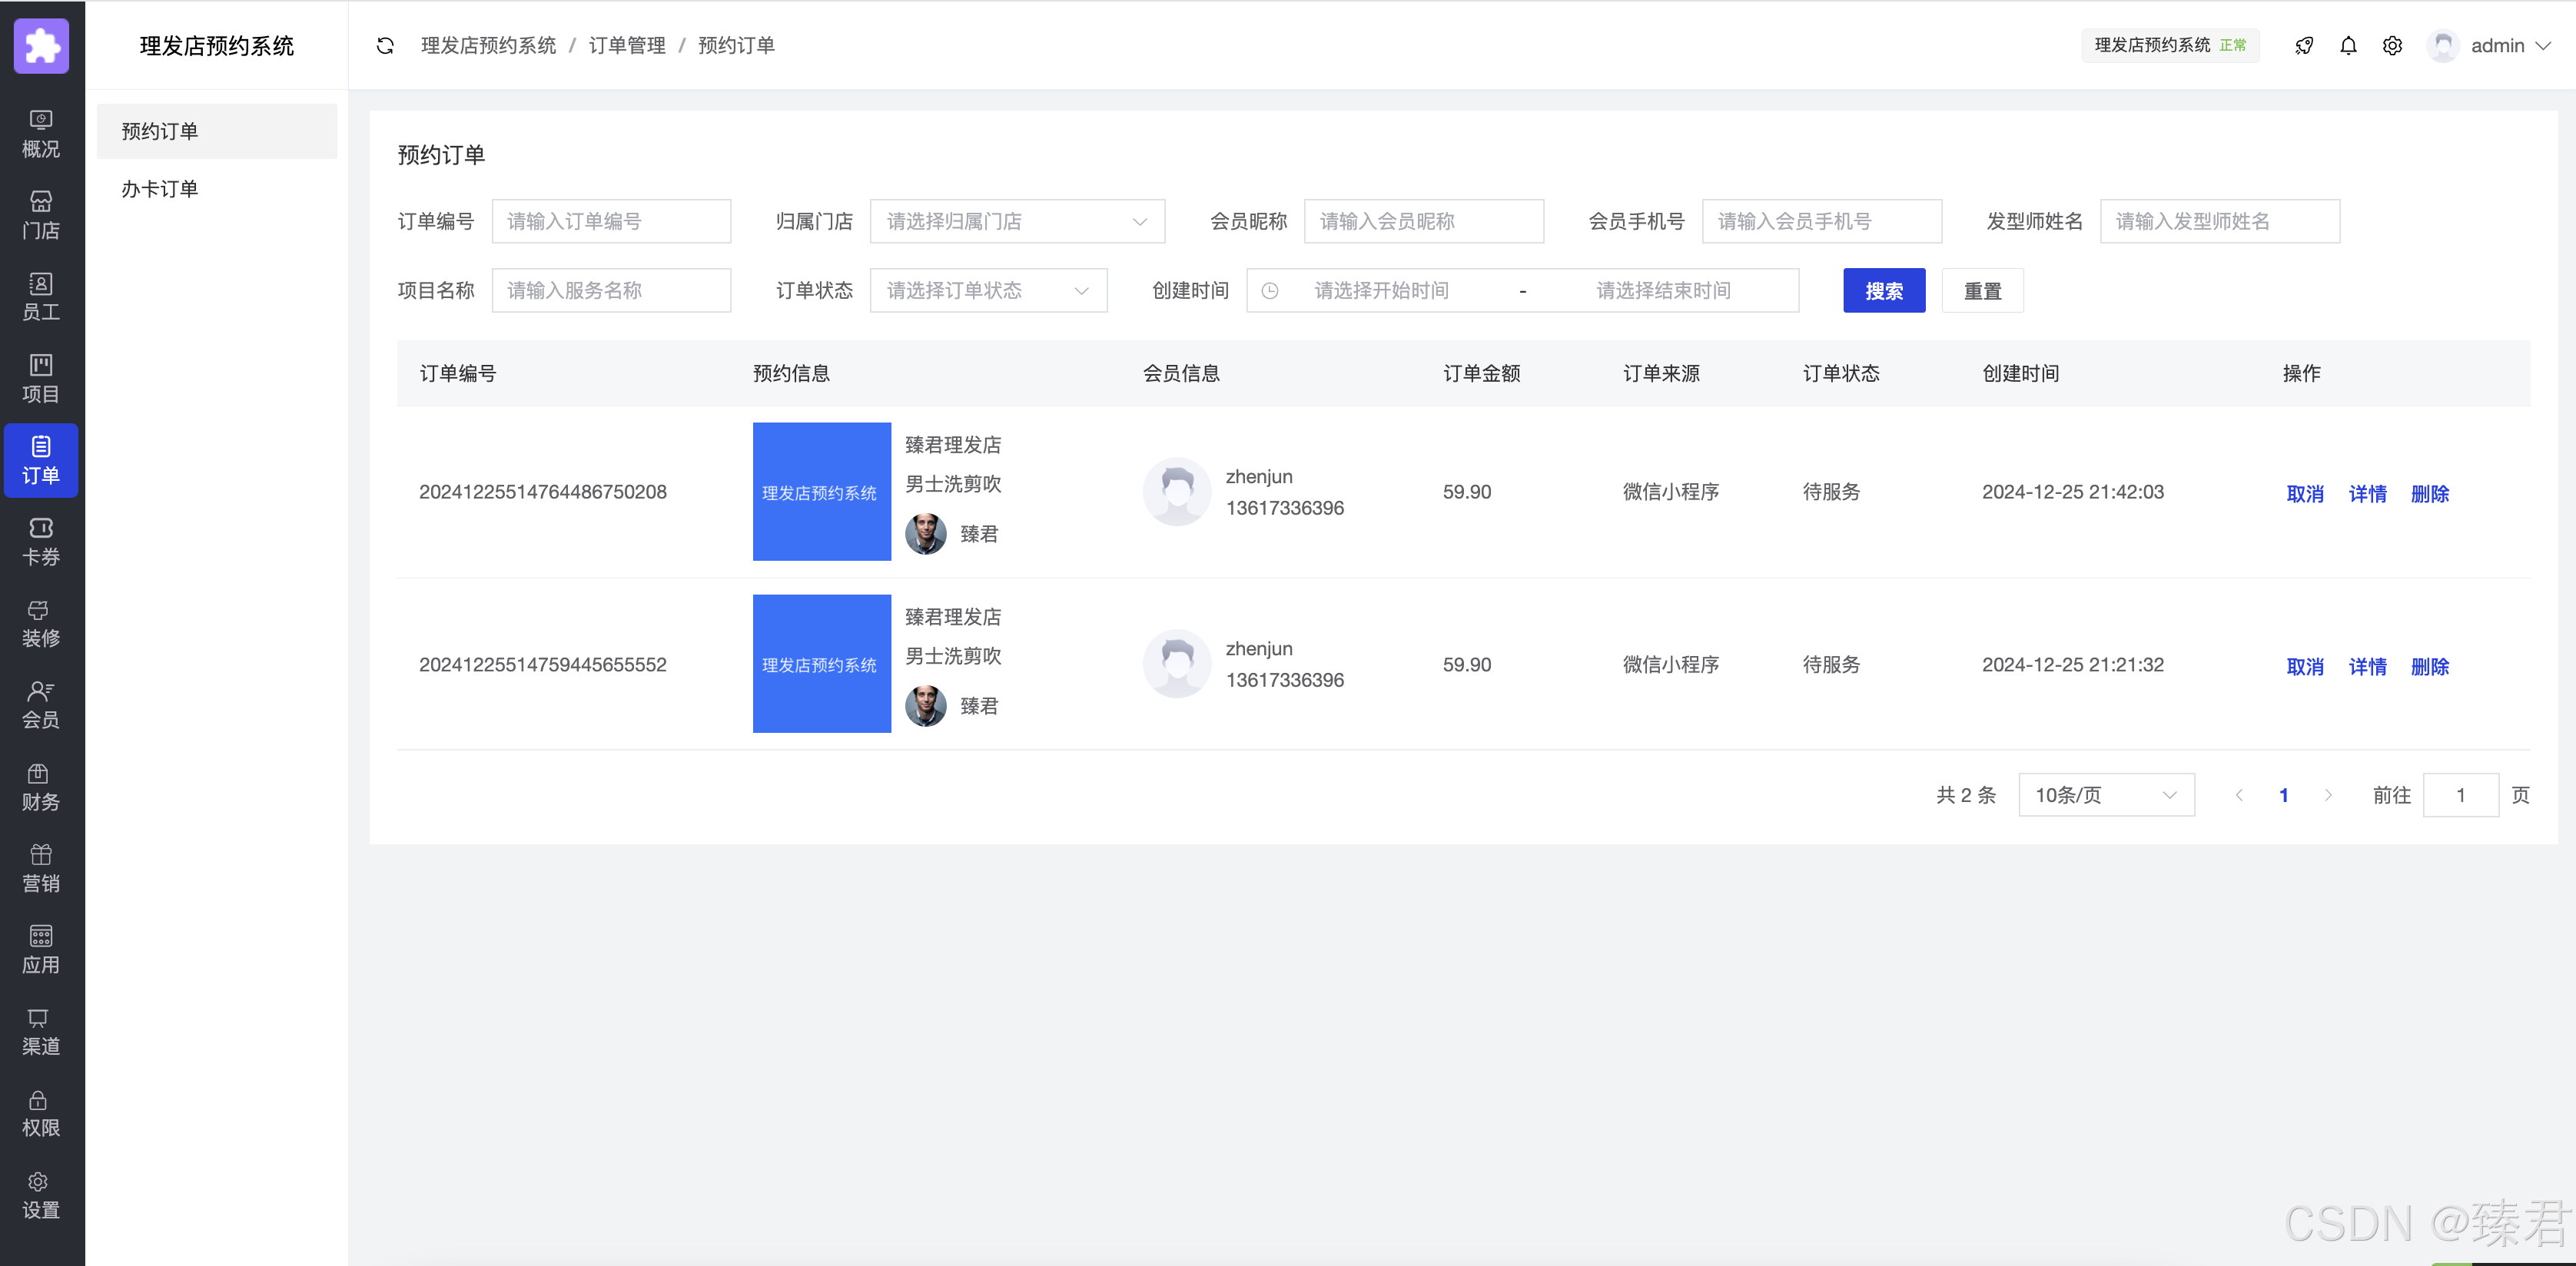
Task: Select the 办卡订单 submenu item
Action: tap(217, 189)
